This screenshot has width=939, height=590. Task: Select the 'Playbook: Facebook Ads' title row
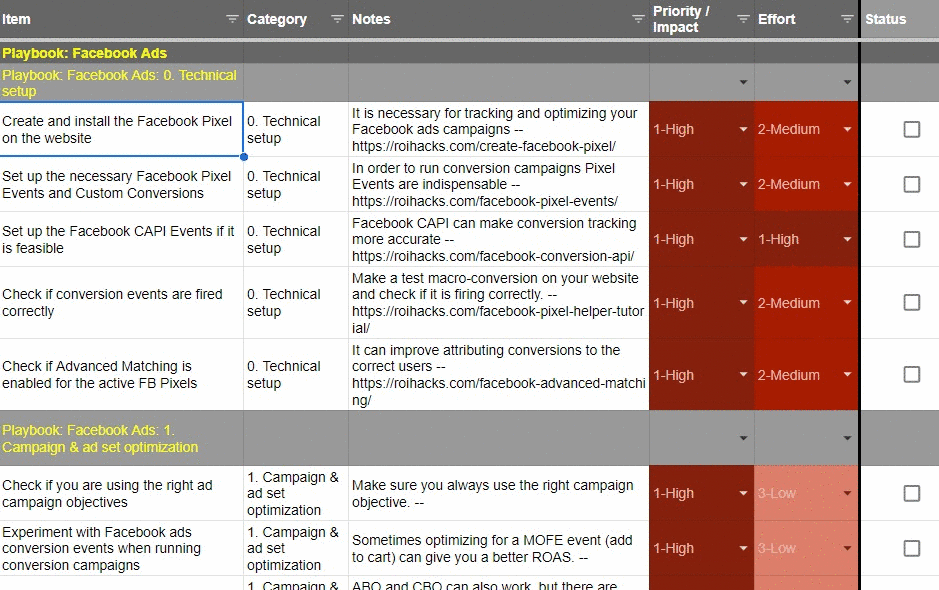(x=122, y=53)
